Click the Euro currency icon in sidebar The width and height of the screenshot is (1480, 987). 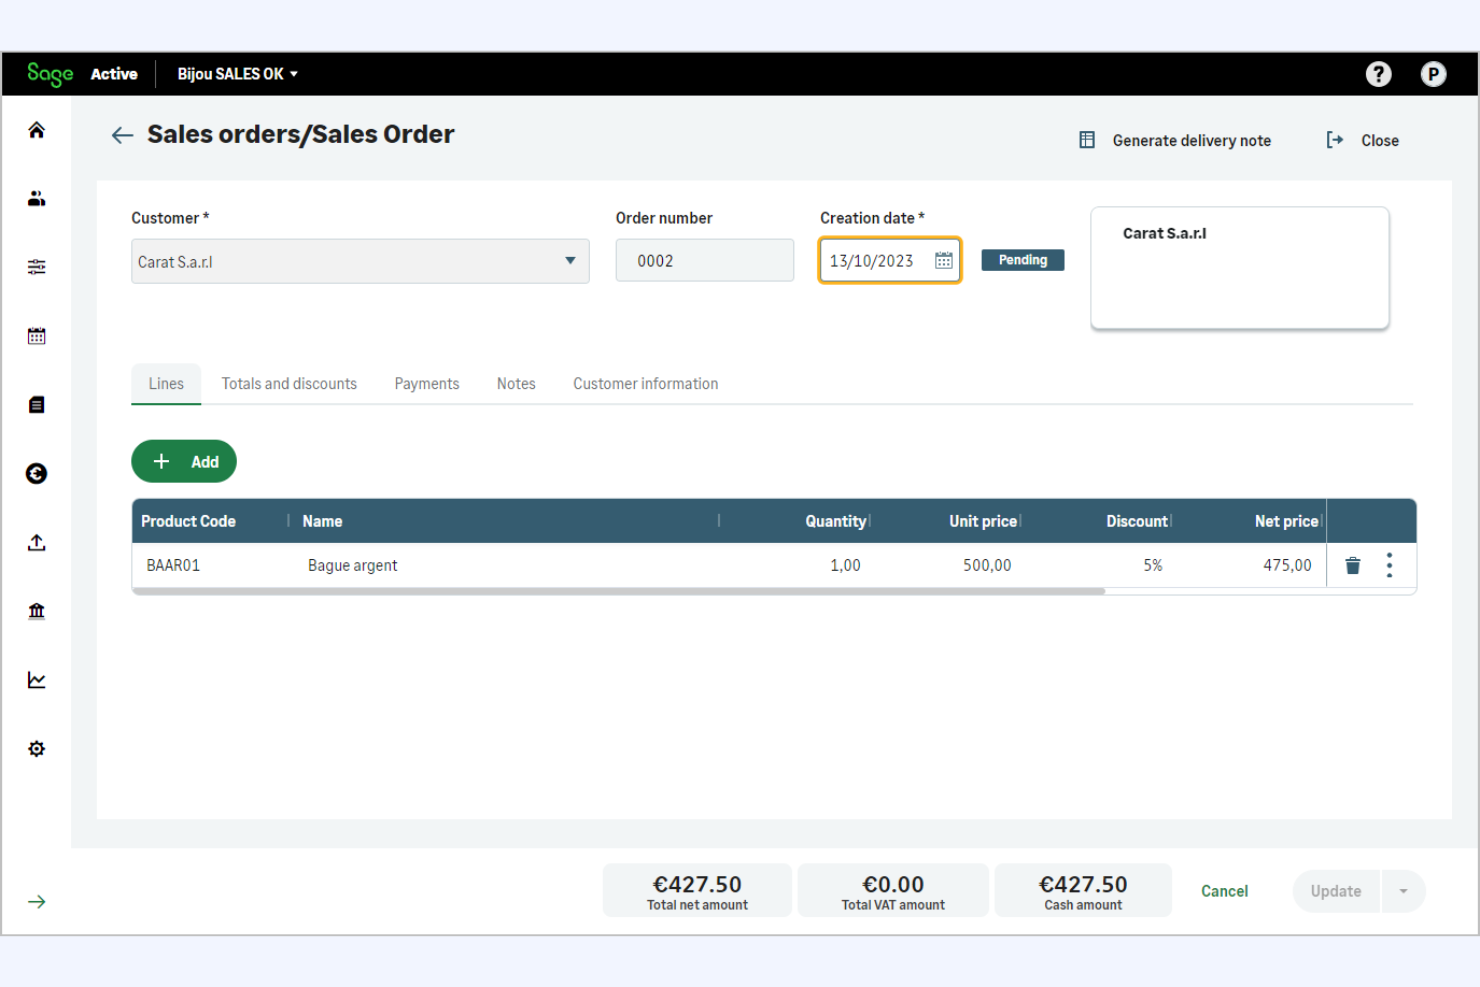pos(36,473)
